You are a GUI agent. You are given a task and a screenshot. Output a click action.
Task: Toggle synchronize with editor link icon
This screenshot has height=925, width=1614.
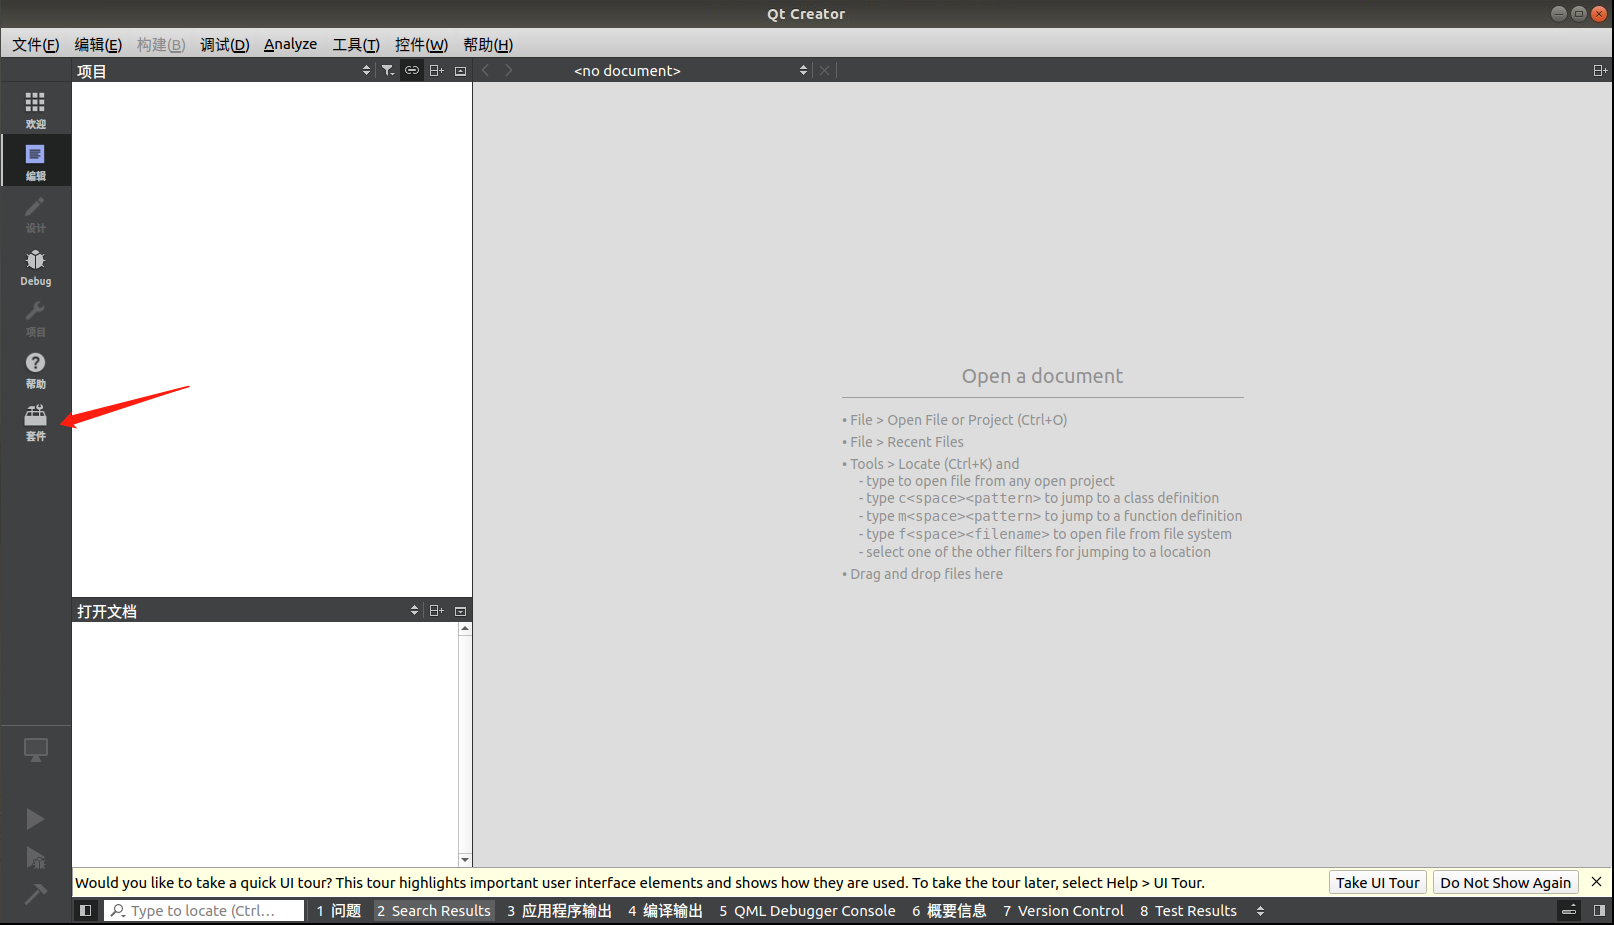(412, 70)
